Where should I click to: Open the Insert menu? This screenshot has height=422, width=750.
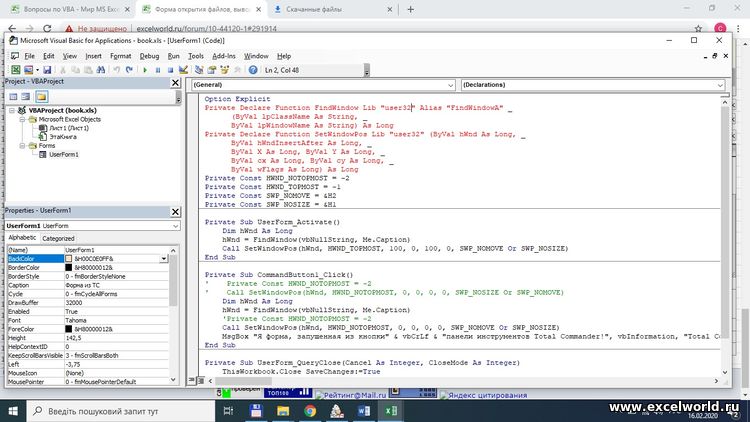[x=93, y=56]
